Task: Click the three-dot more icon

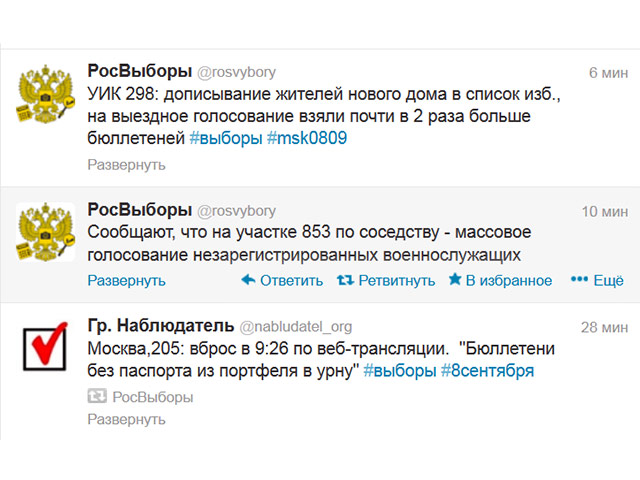Action: [578, 281]
